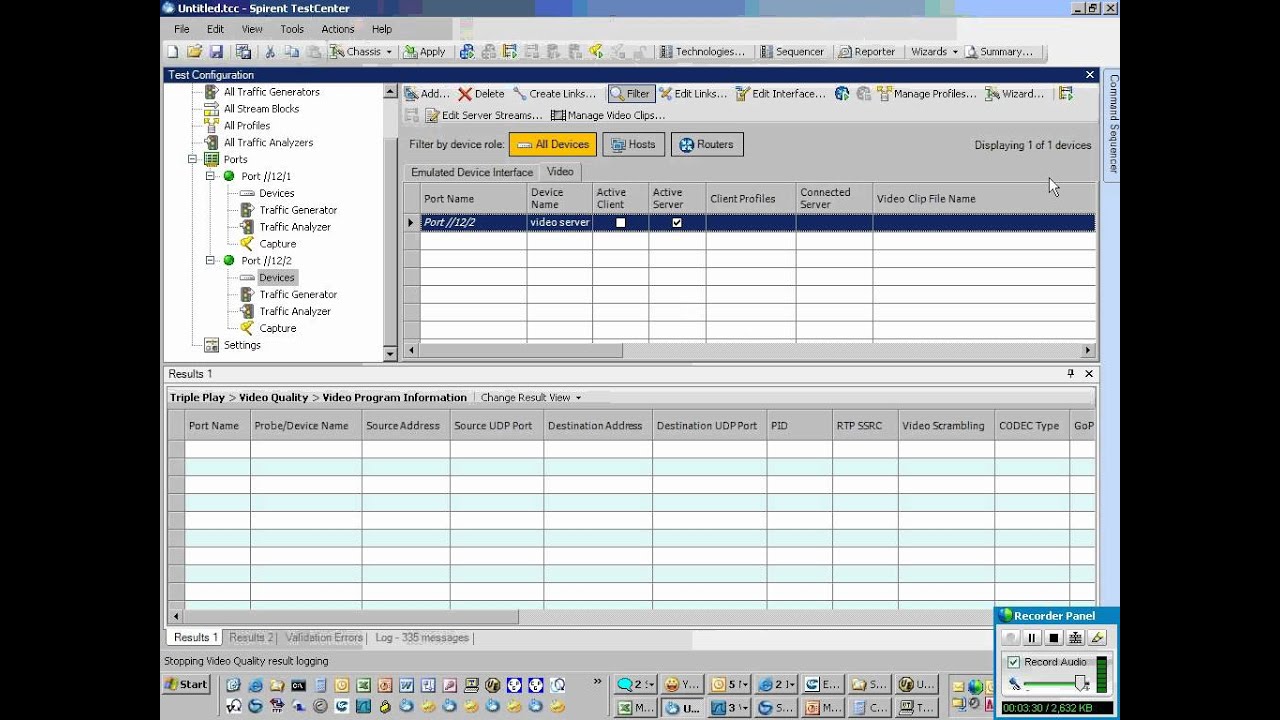1280x720 pixels.
Task: Switch to Emulated Device Interface tab
Action: pos(472,172)
